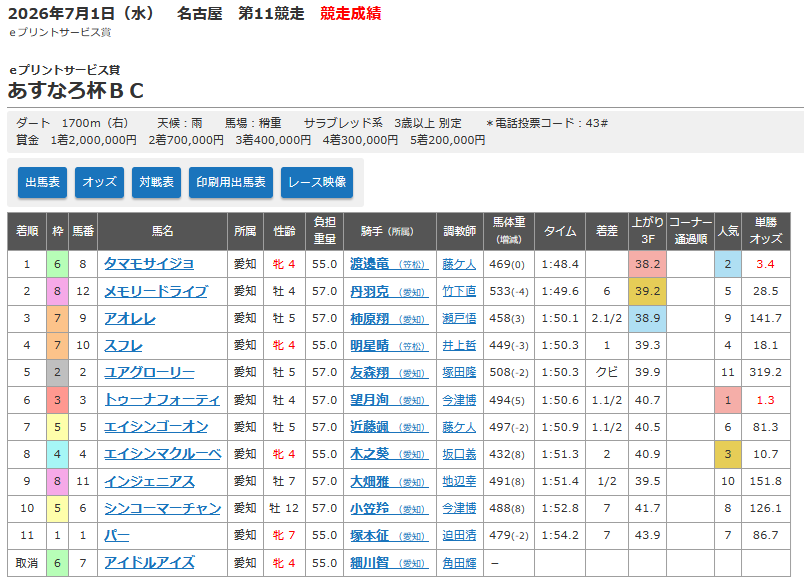Screen dimensions: 804x588
Task: Open jockey 近藤颯 link
Action: tap(389, 427)
